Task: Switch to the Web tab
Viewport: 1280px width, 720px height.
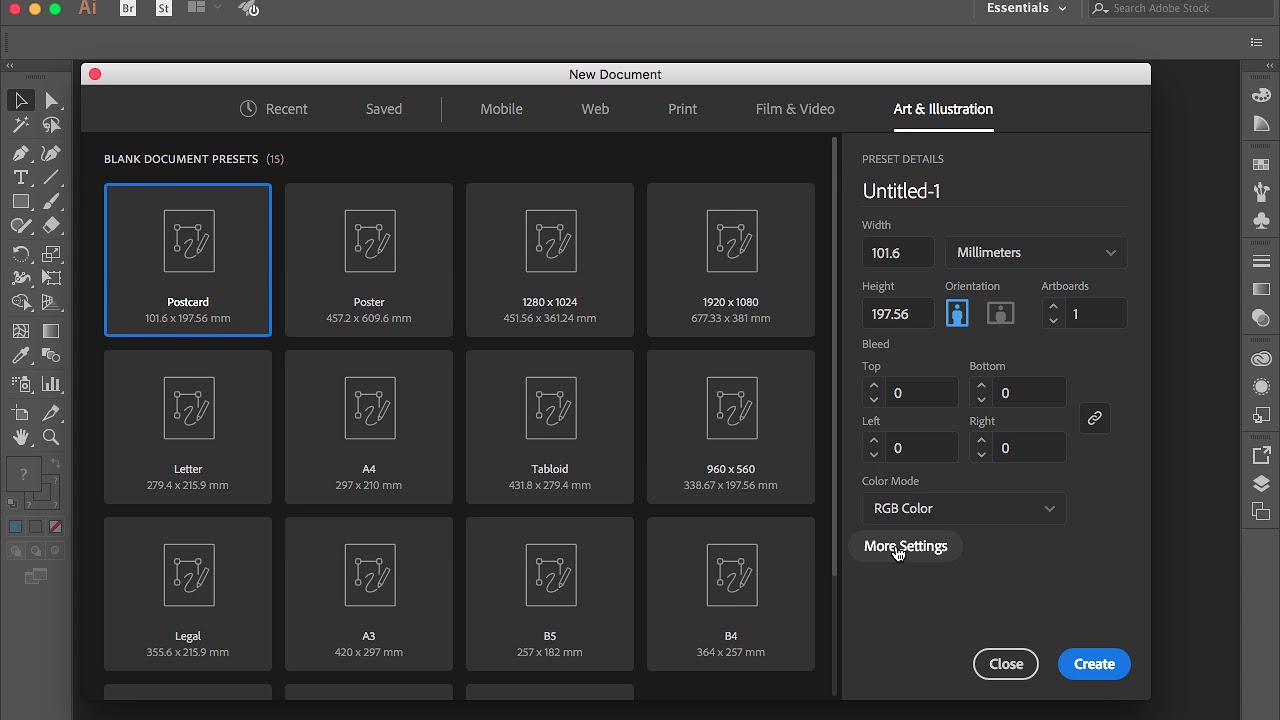Action: tap(595, 109)
